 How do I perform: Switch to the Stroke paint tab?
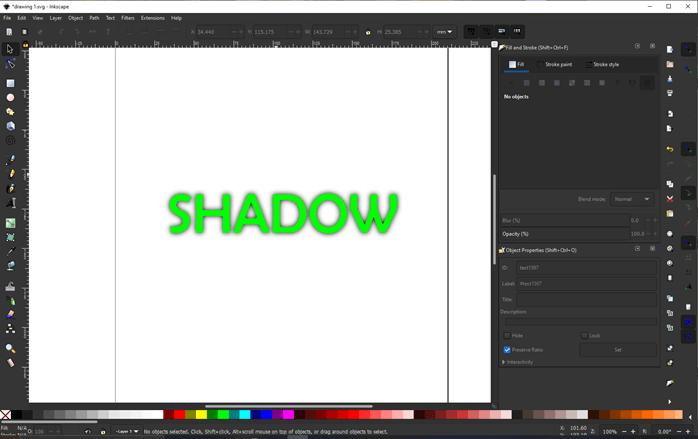point(555,65)
